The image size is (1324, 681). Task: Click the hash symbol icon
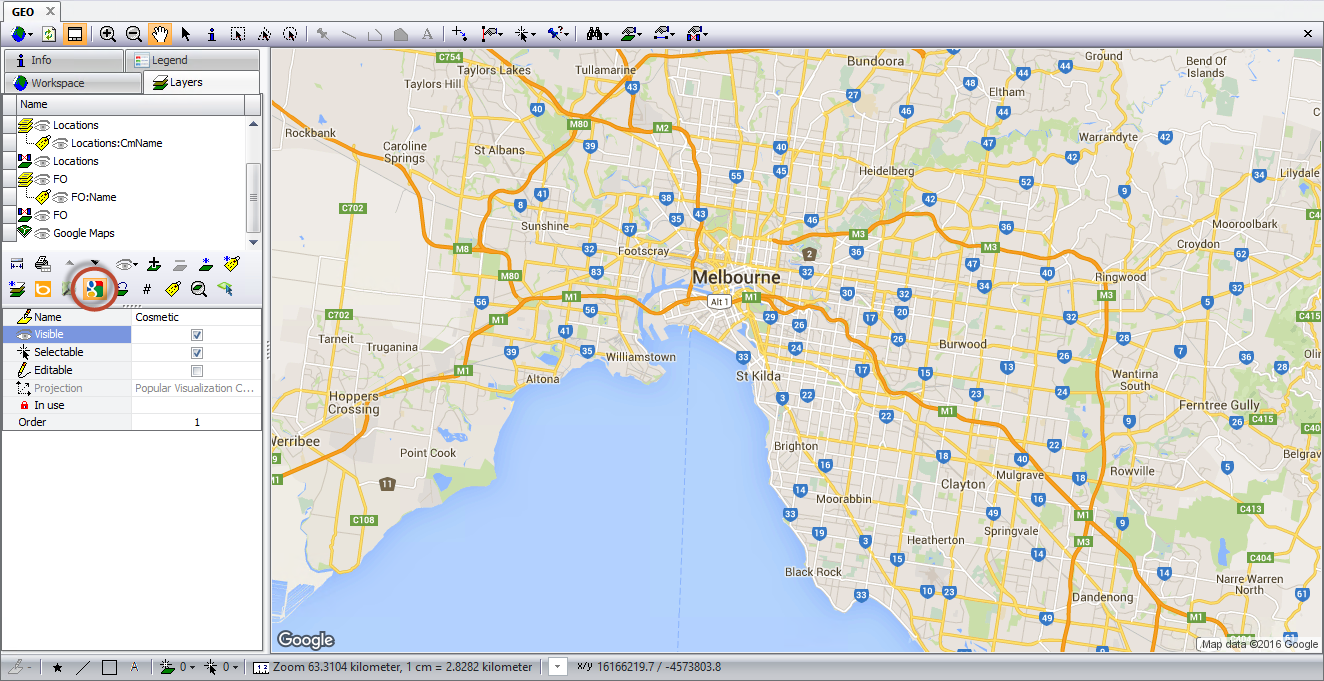tap(147, 289)
